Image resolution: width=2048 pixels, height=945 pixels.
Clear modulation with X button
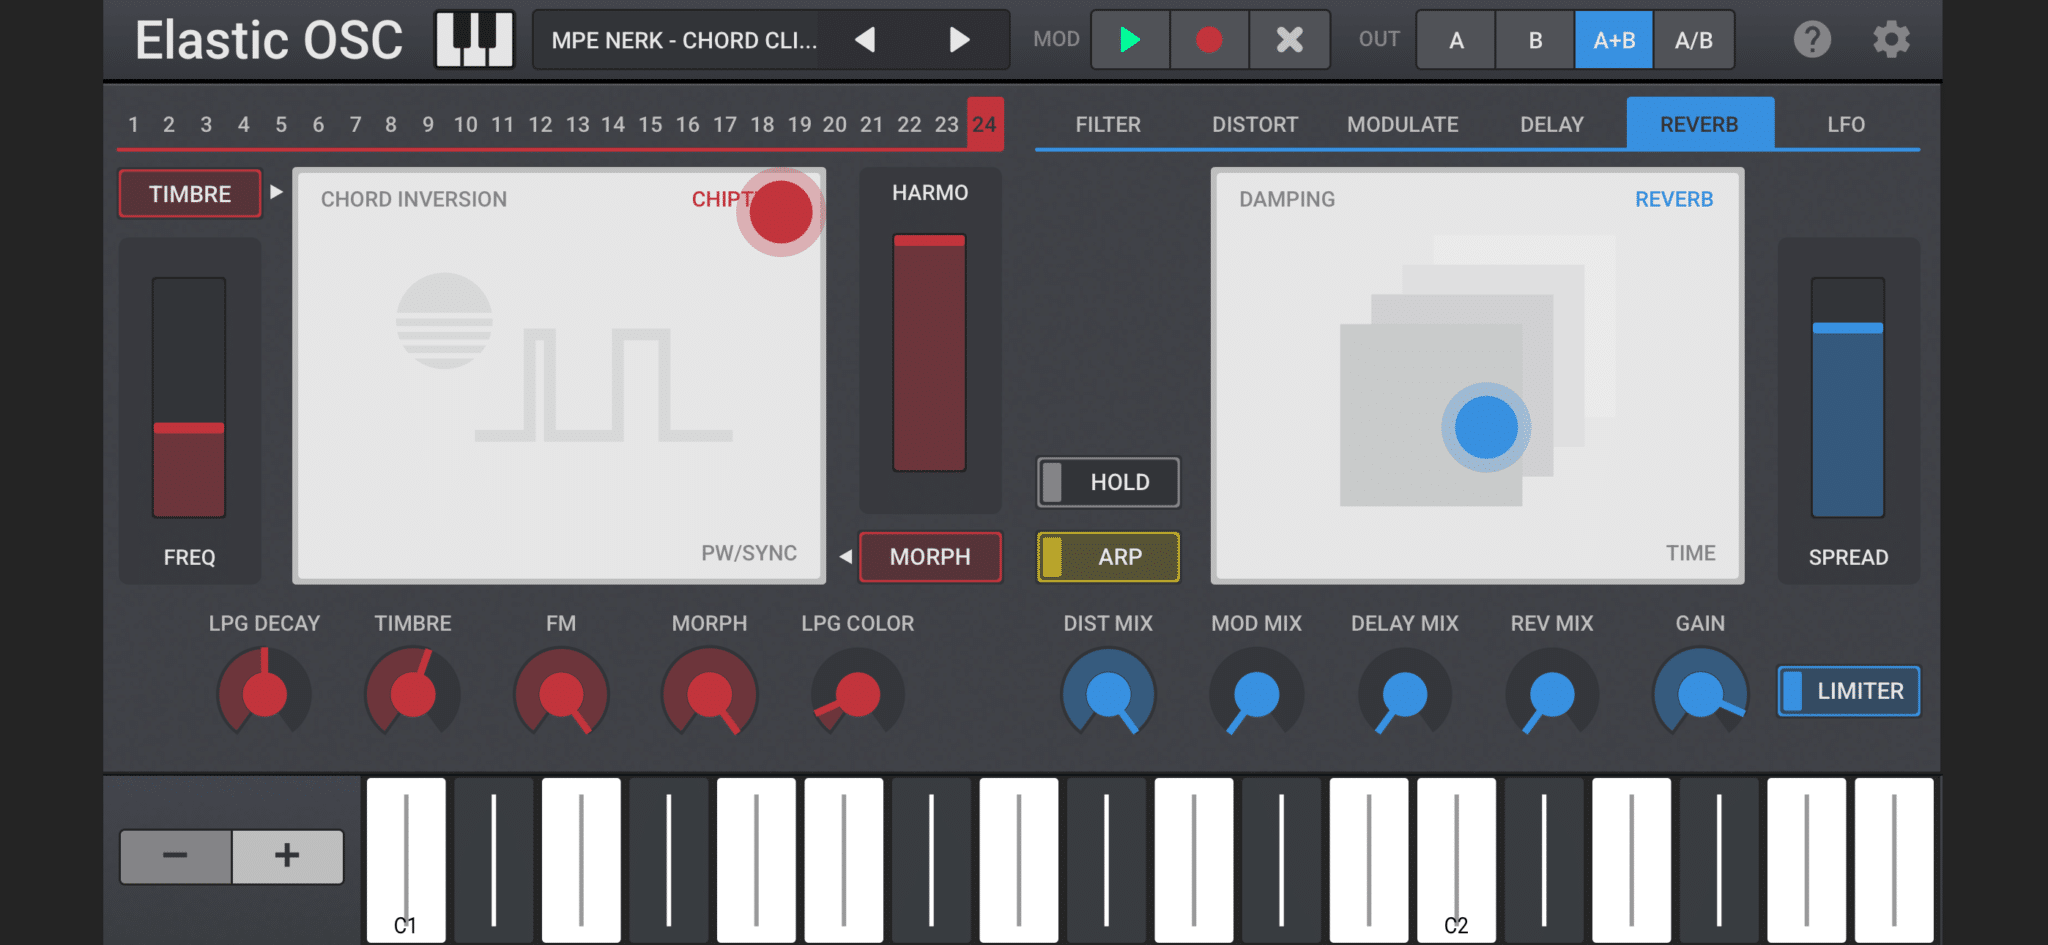(x=1289, y=40)
